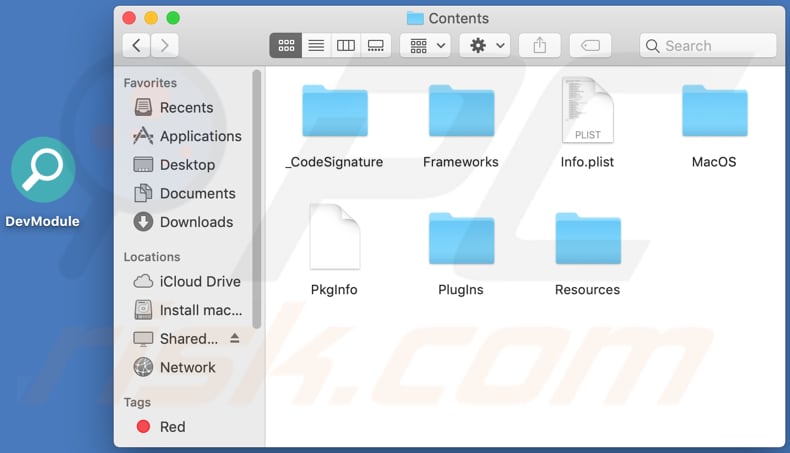Image resolution: width=790 pixels, height=453 pixels.
Task: Switch to icon view mode
Action: click(286, 46)
